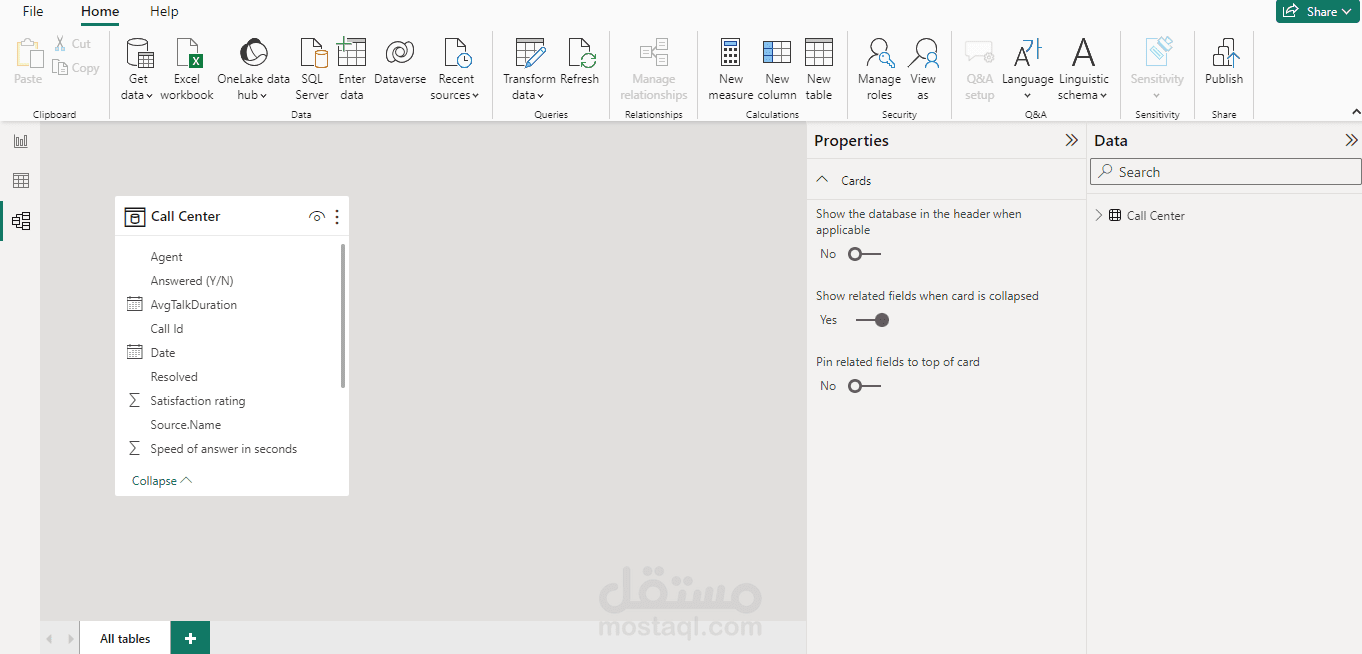Create a New table
This screenshot has width=1362, height=654.
pos(819,69)
